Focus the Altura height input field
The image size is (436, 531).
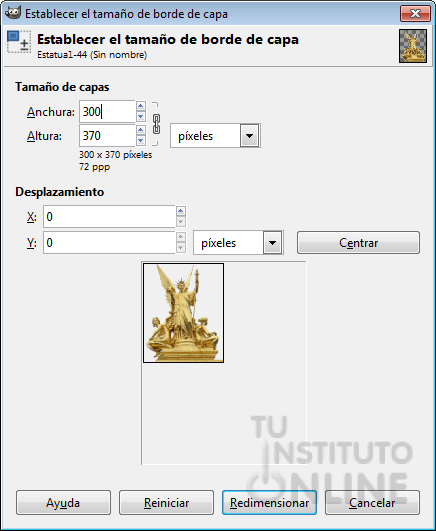pyautogui.click(x=107, y=136)
